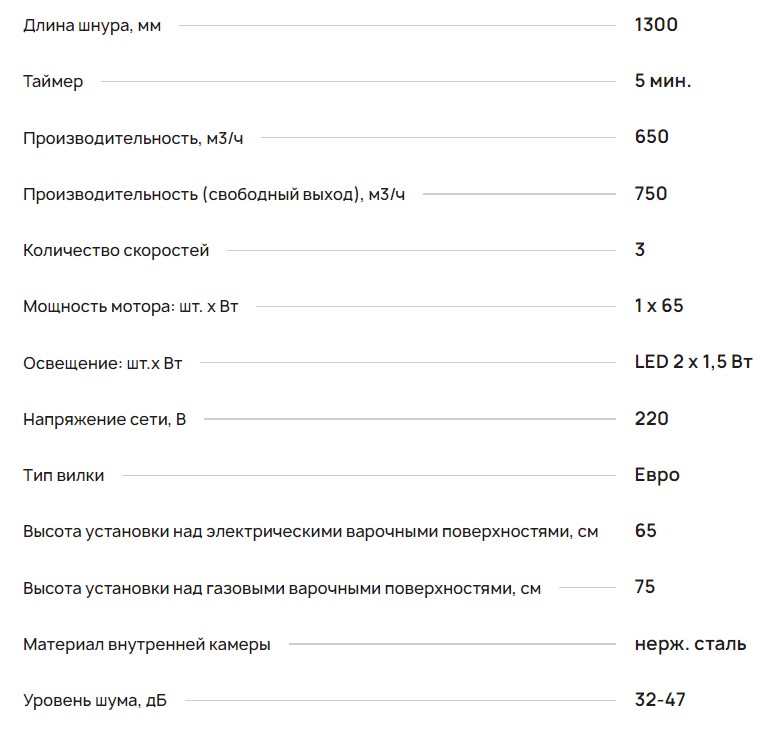This screenshot has width=764, height=734.
Task: Select the 1300 cord length value
Action: 656,24
